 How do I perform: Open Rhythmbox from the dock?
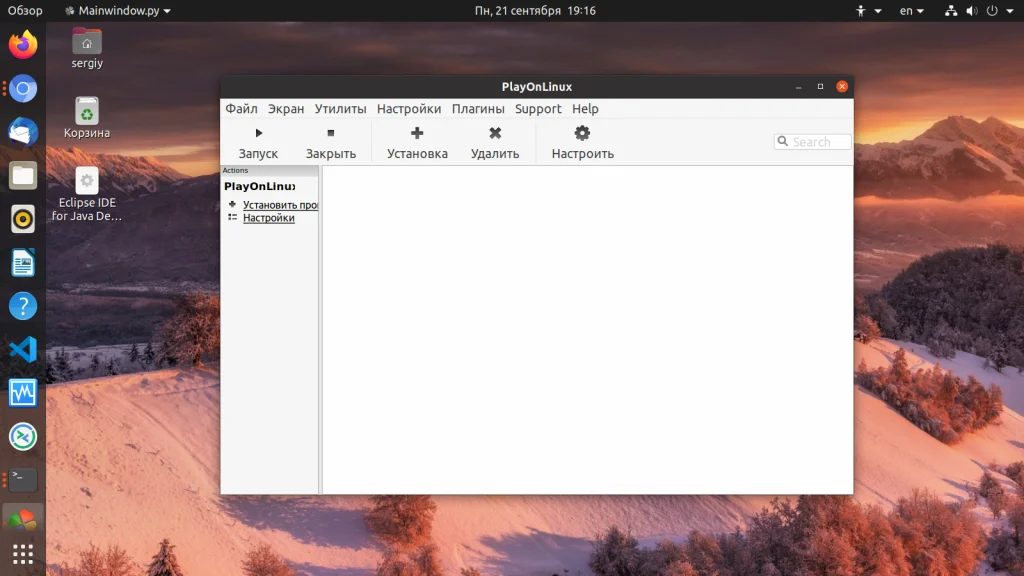pos(23,219)
